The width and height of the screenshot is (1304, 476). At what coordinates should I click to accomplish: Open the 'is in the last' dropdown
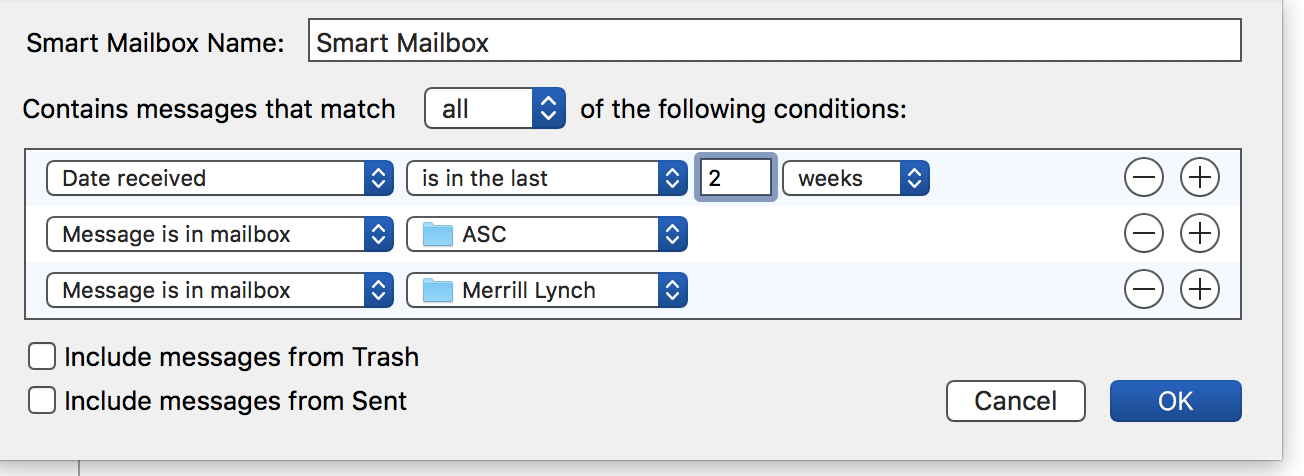pyautogui.click(x=546, y=179)
